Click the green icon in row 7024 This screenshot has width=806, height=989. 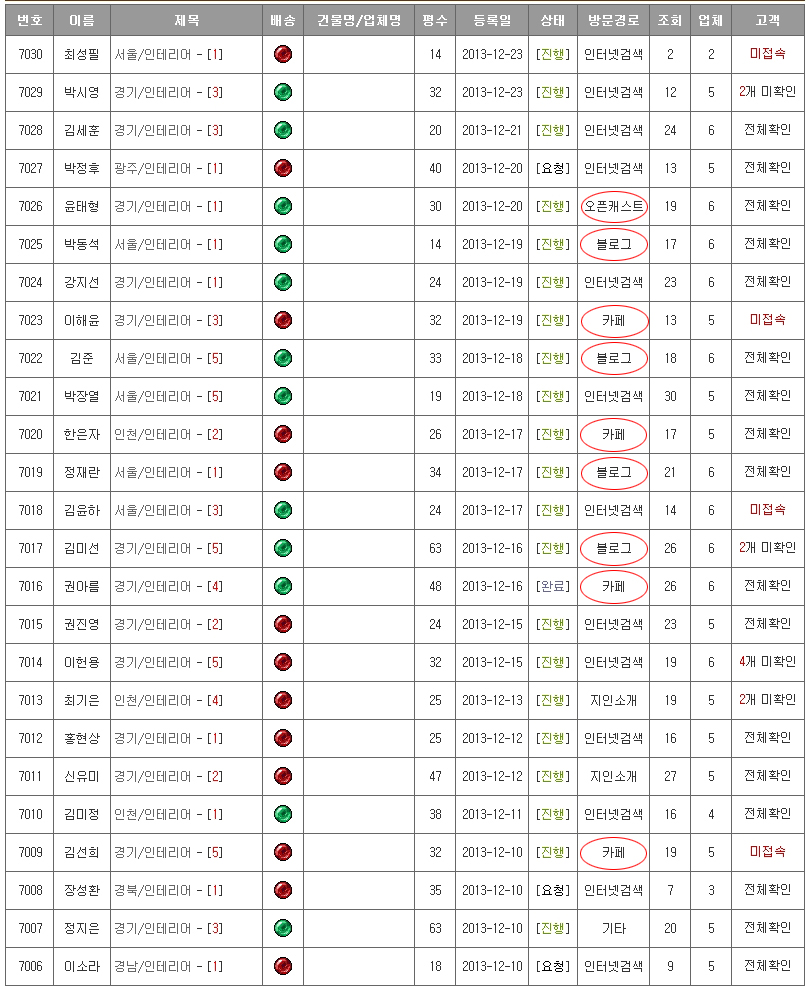coord(283,282)
